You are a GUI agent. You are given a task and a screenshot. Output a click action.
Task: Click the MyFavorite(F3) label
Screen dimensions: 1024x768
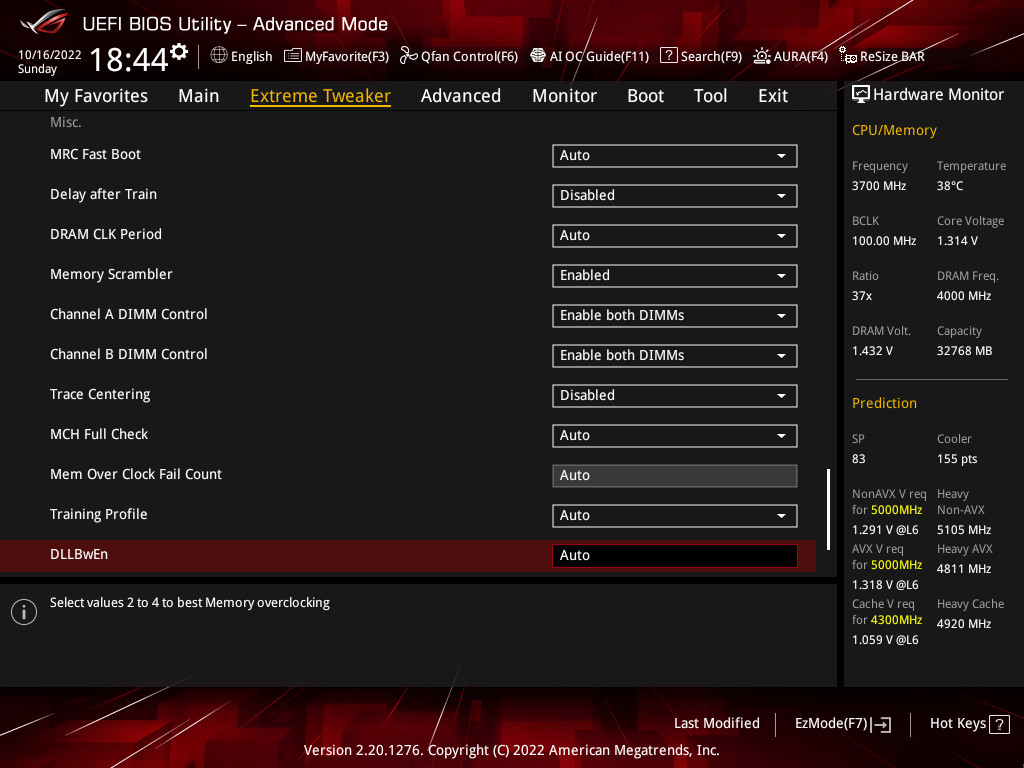(347, 56)
